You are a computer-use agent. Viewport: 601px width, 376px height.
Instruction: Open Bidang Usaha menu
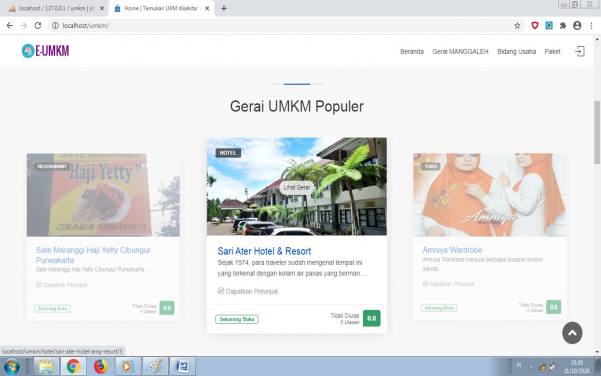[x=516, y=51]
